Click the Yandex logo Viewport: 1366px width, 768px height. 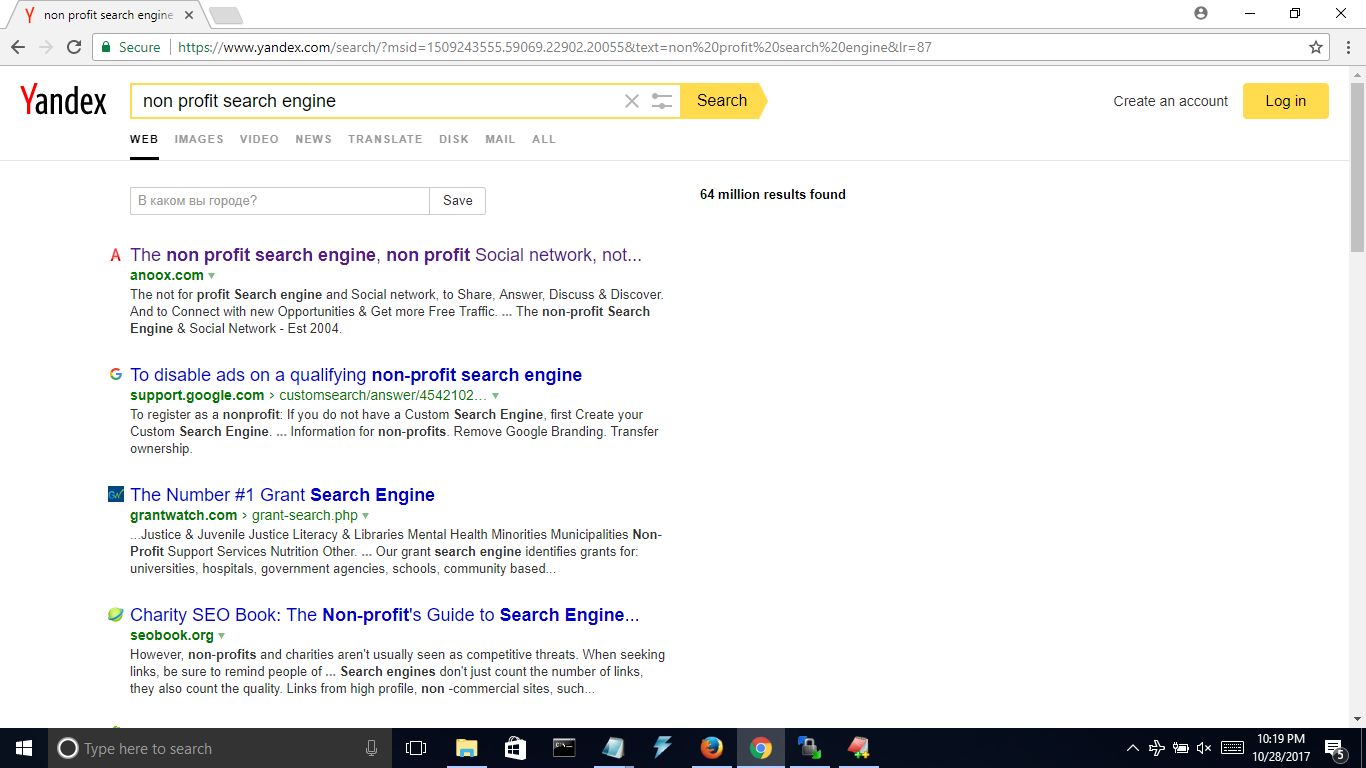63,100
